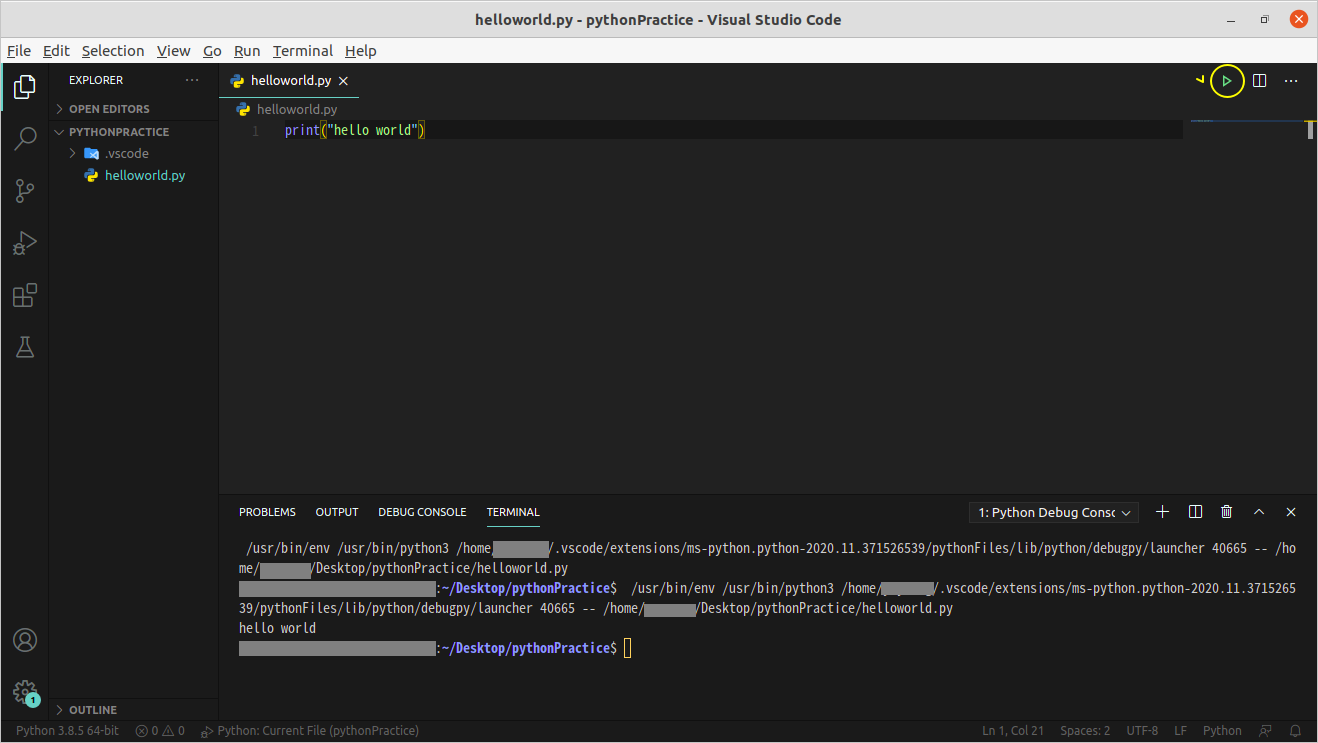Open editor More Actions ellipsis
The height and width of the screenshot is (743, 1318).
point(1291,81)
